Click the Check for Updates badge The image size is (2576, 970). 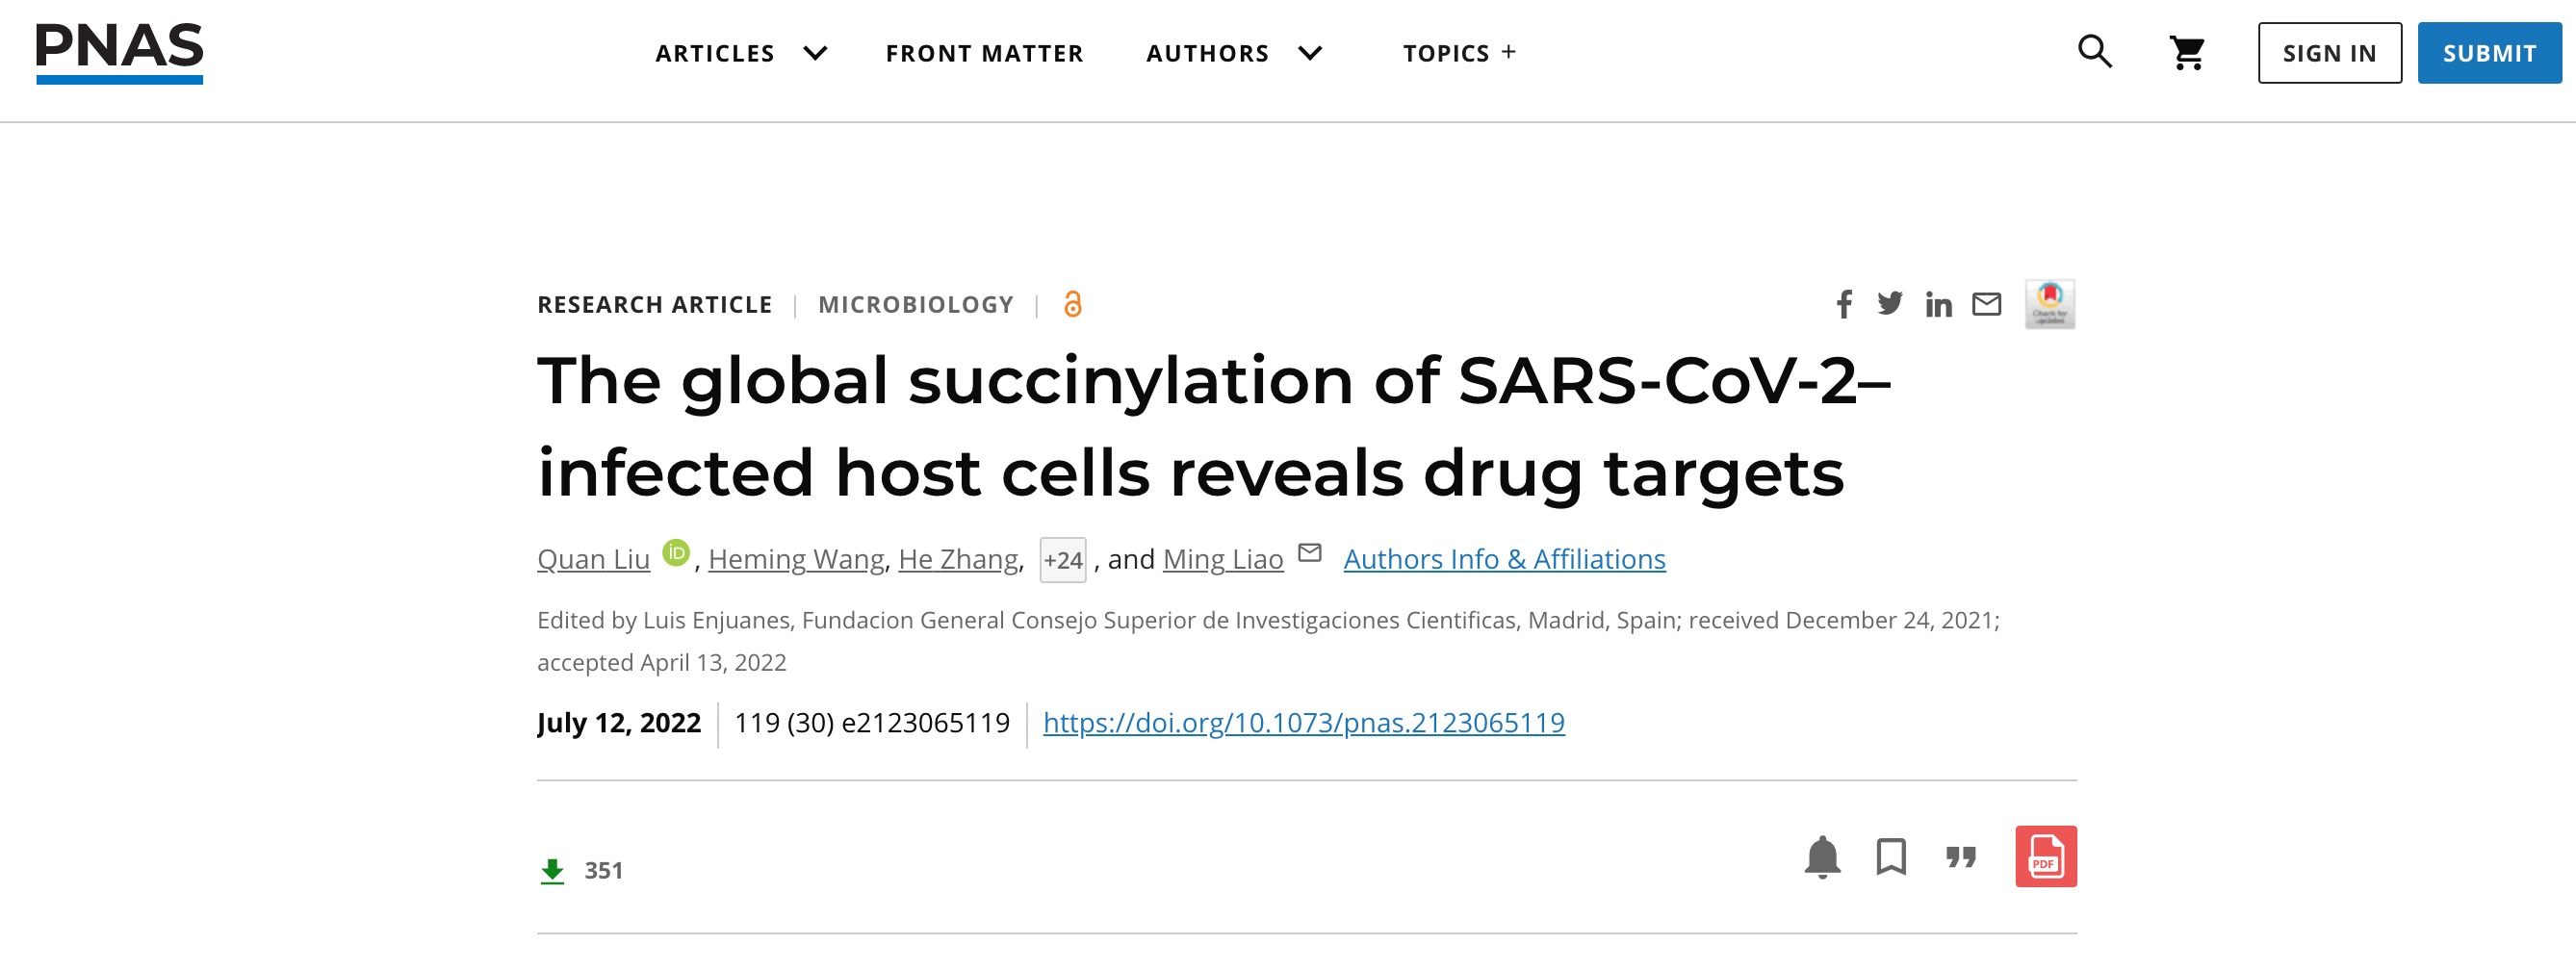click(x=2049, y=304)
